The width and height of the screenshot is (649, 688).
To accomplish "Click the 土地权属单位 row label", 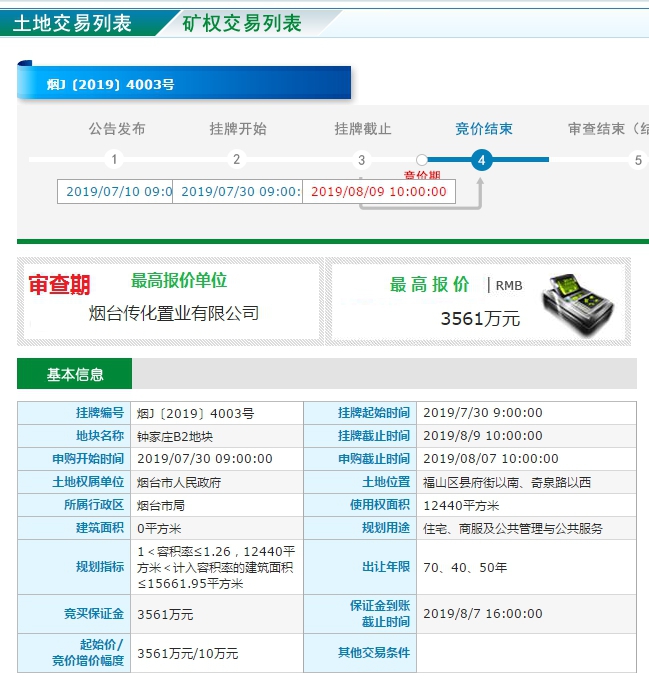I will pos(88,482).
